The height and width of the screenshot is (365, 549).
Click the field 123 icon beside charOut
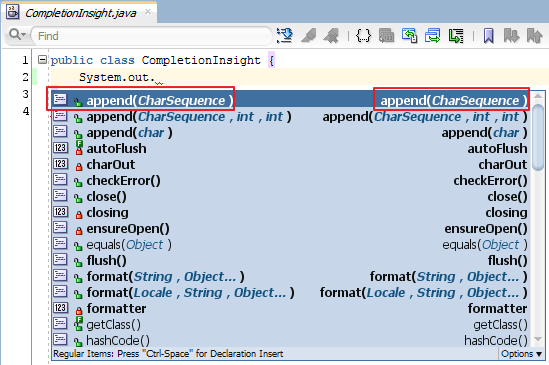[60, 164]
